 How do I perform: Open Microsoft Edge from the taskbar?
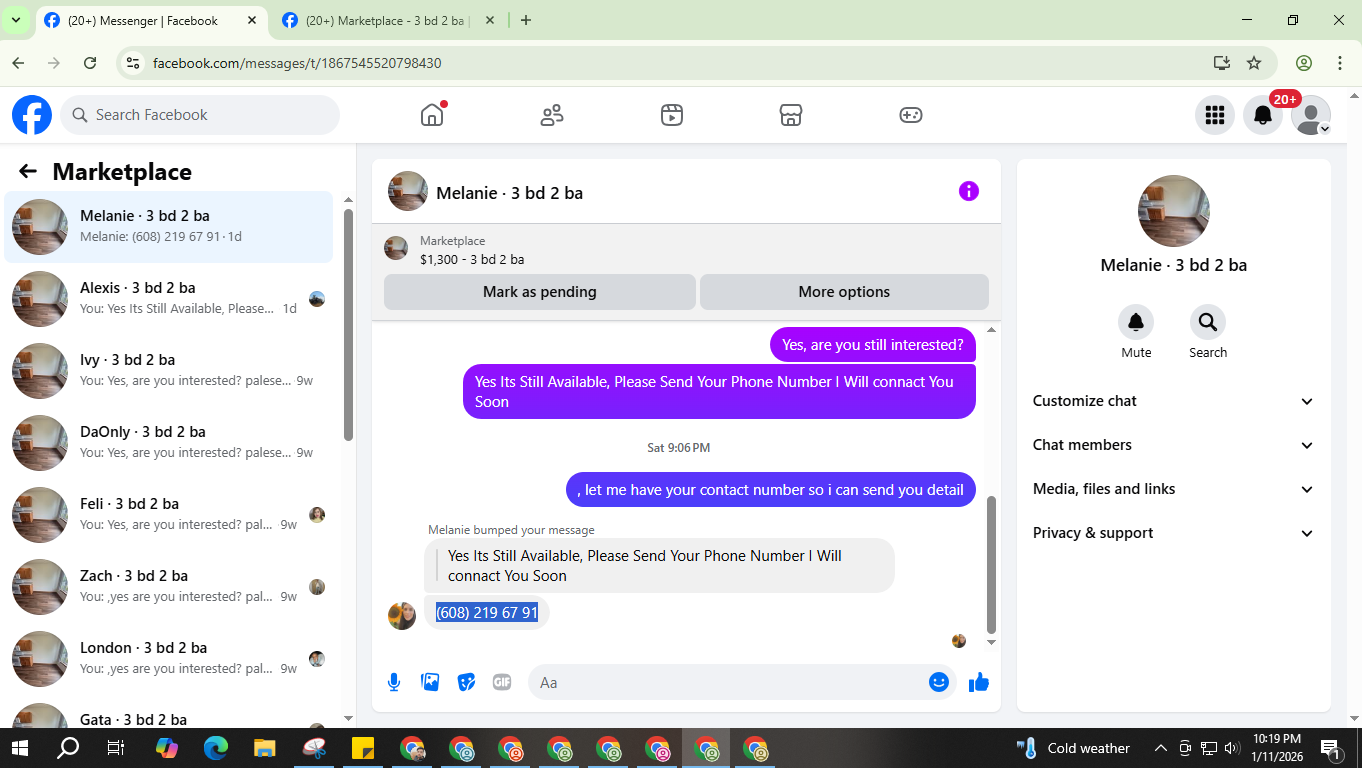coord(216,748)
